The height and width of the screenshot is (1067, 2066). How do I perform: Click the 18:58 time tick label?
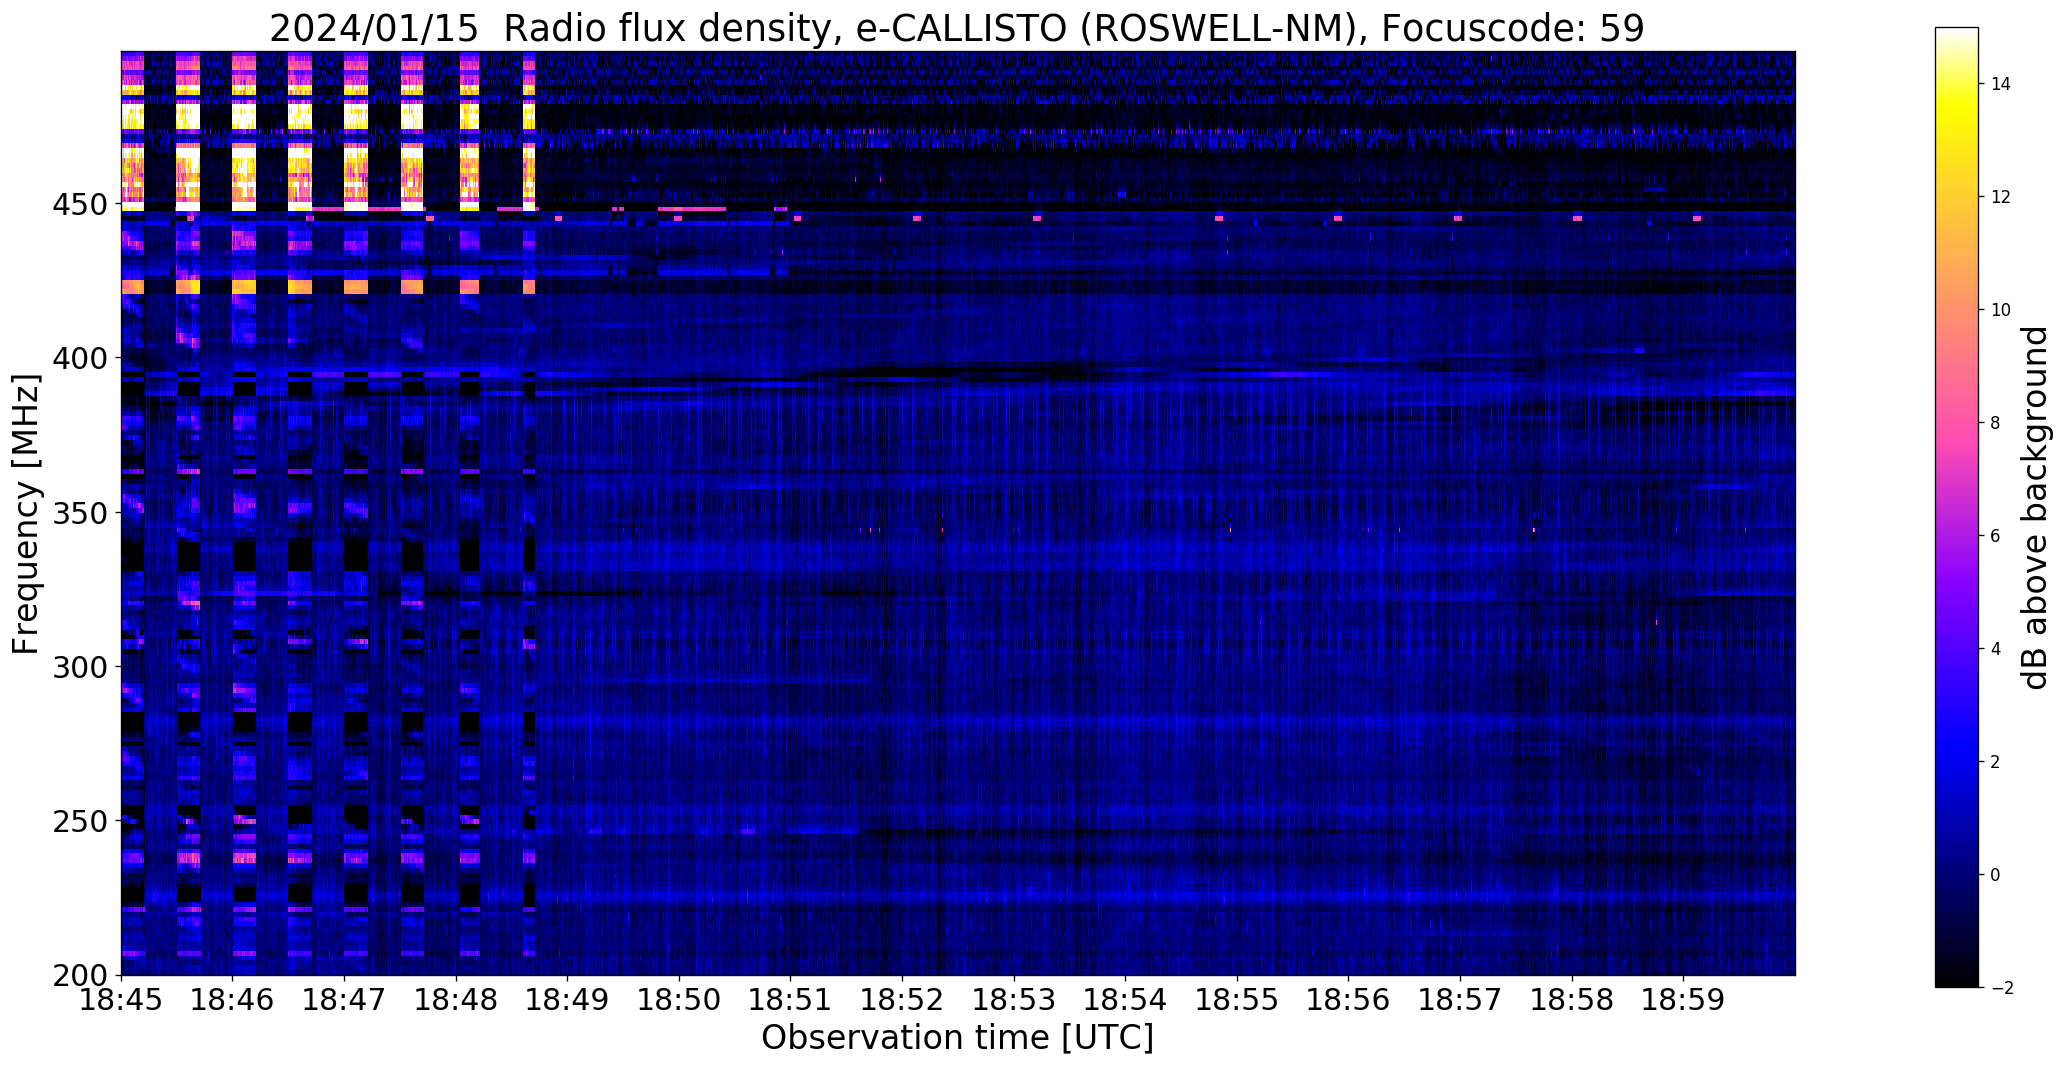[1573, 999]
